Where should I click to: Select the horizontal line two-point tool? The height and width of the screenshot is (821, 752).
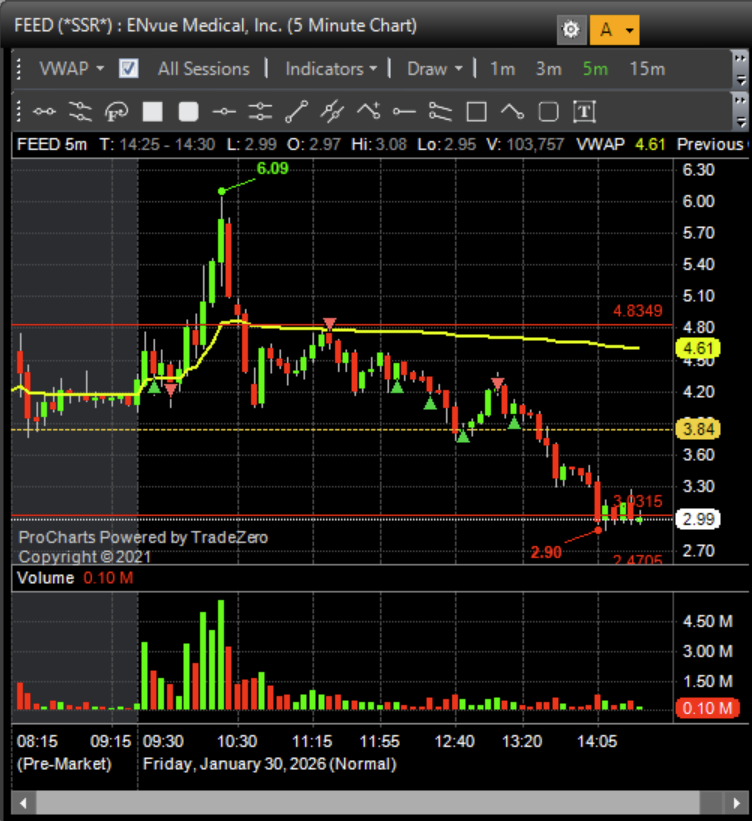(44, 112)
